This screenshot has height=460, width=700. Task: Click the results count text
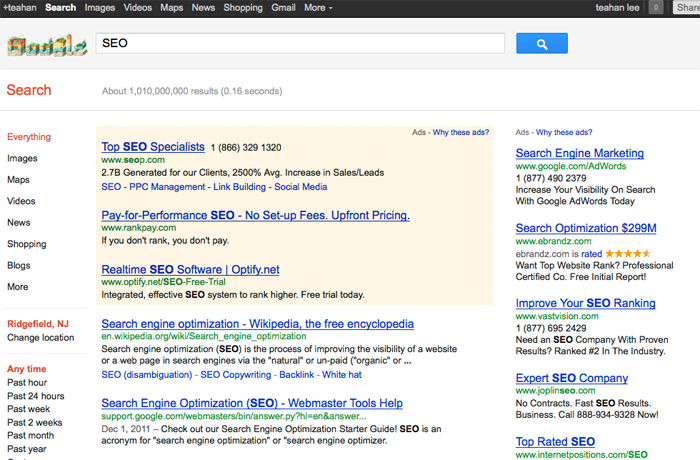pos(192,91)
